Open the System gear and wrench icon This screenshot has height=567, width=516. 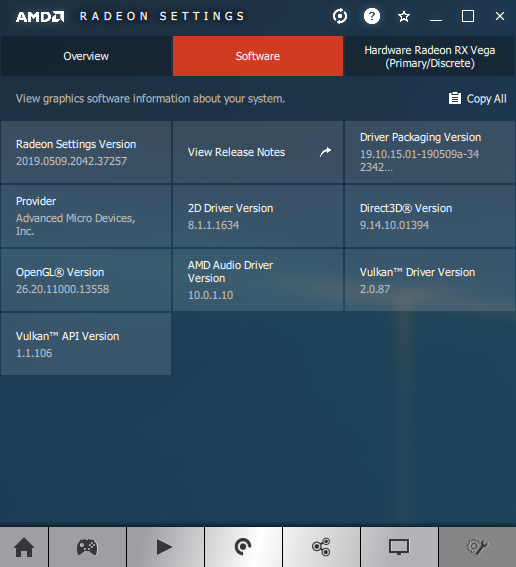(x=477, y=547)
